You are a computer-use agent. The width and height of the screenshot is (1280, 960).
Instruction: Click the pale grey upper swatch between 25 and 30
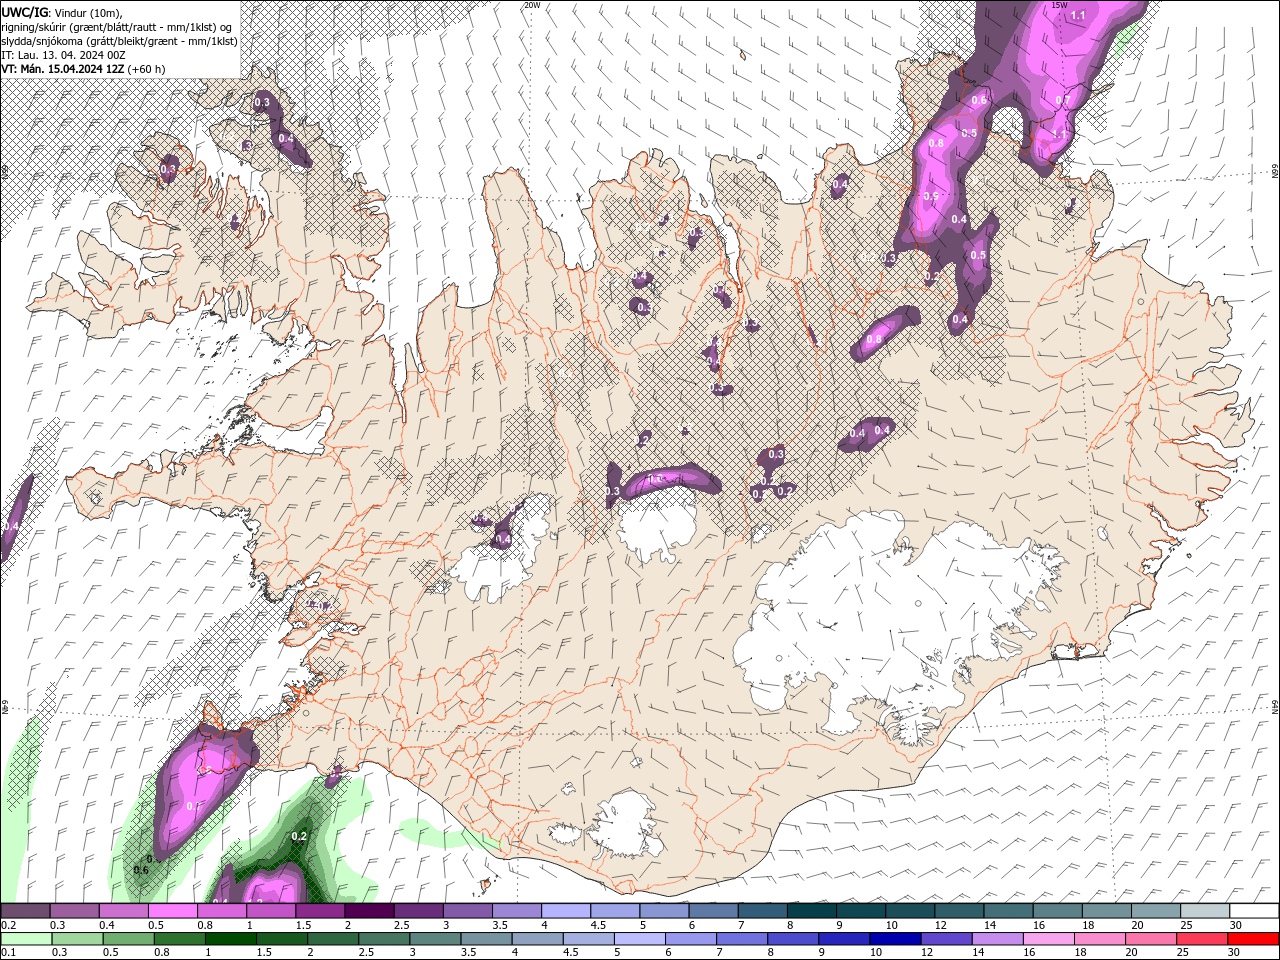tap(1204, 911)
